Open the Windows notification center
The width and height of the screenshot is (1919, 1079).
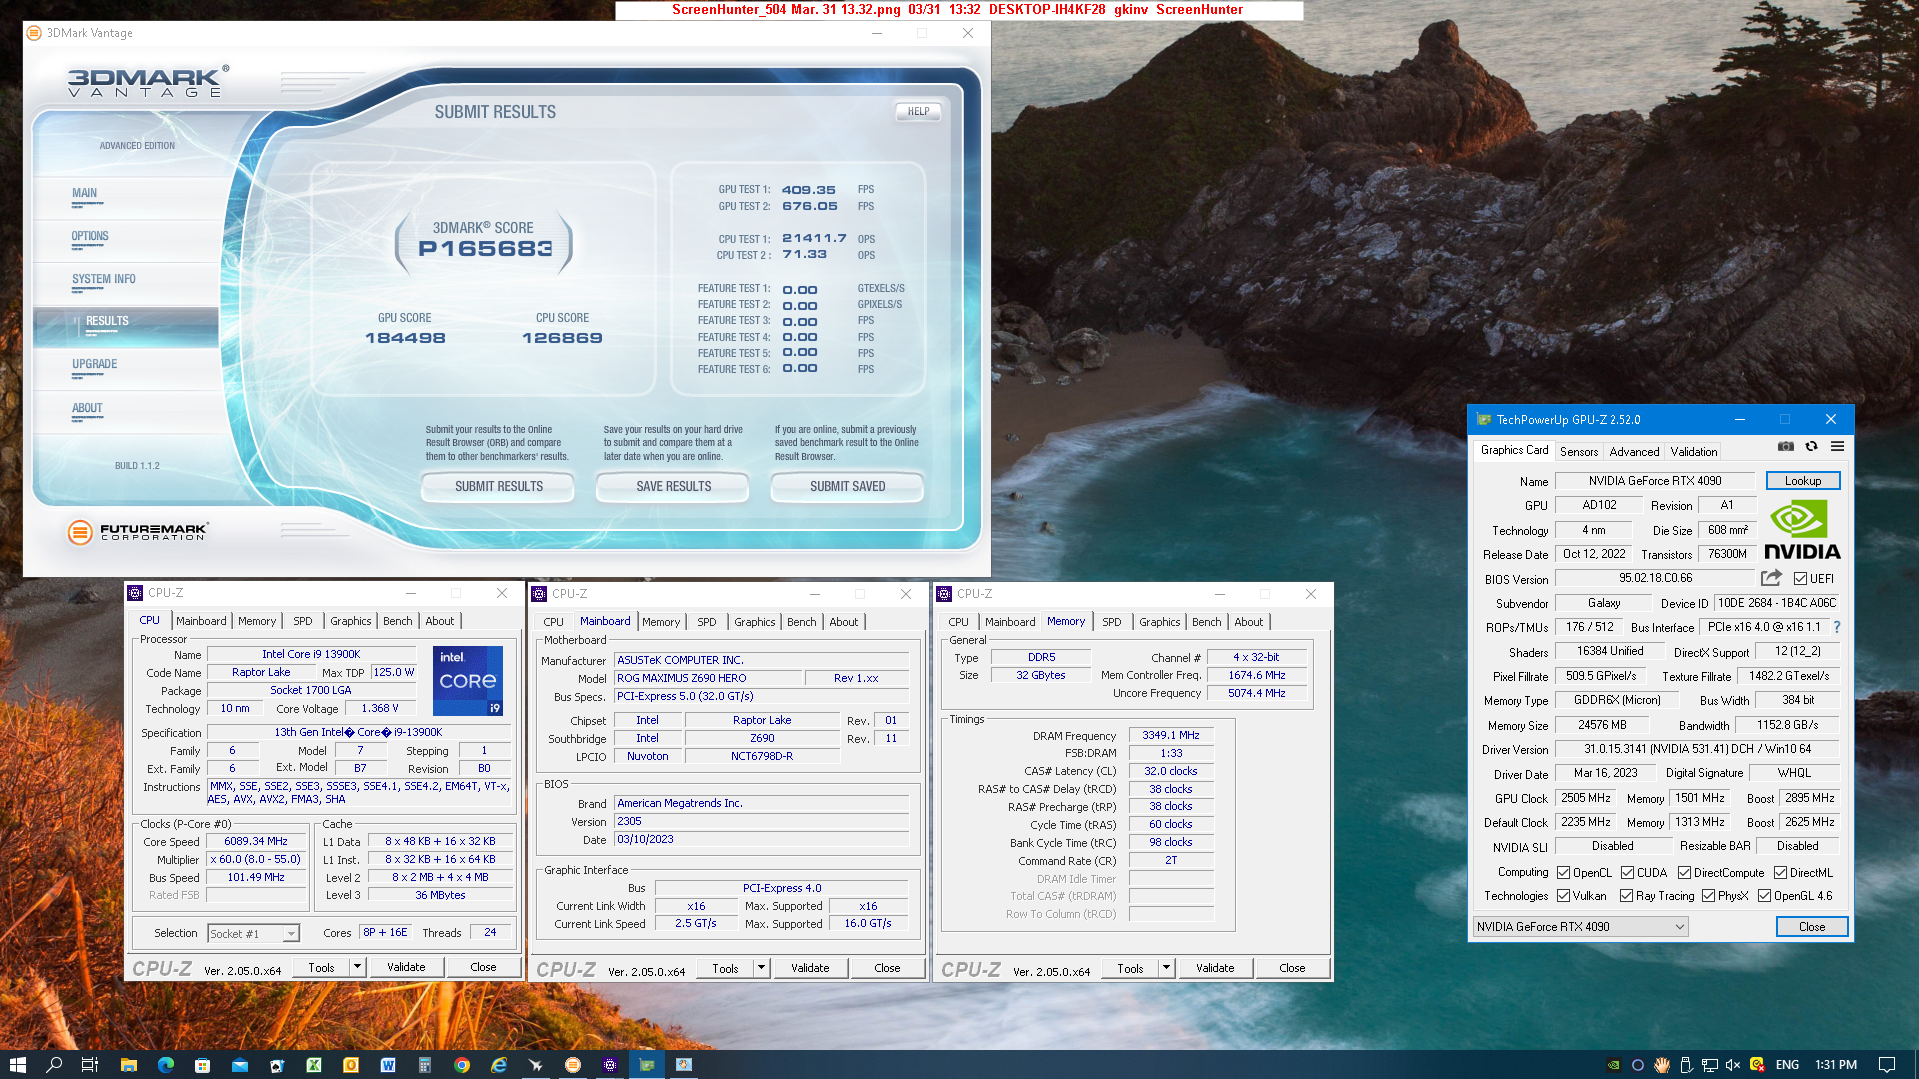(1887, 1065)
